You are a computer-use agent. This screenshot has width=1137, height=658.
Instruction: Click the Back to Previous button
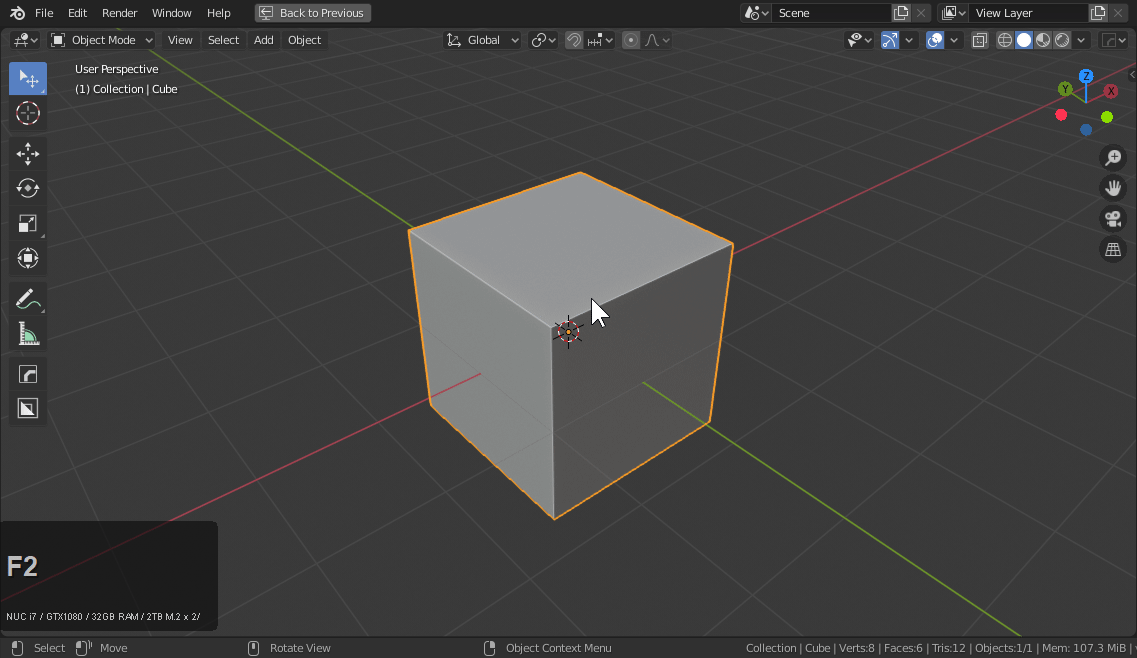(x=312, y=13)
